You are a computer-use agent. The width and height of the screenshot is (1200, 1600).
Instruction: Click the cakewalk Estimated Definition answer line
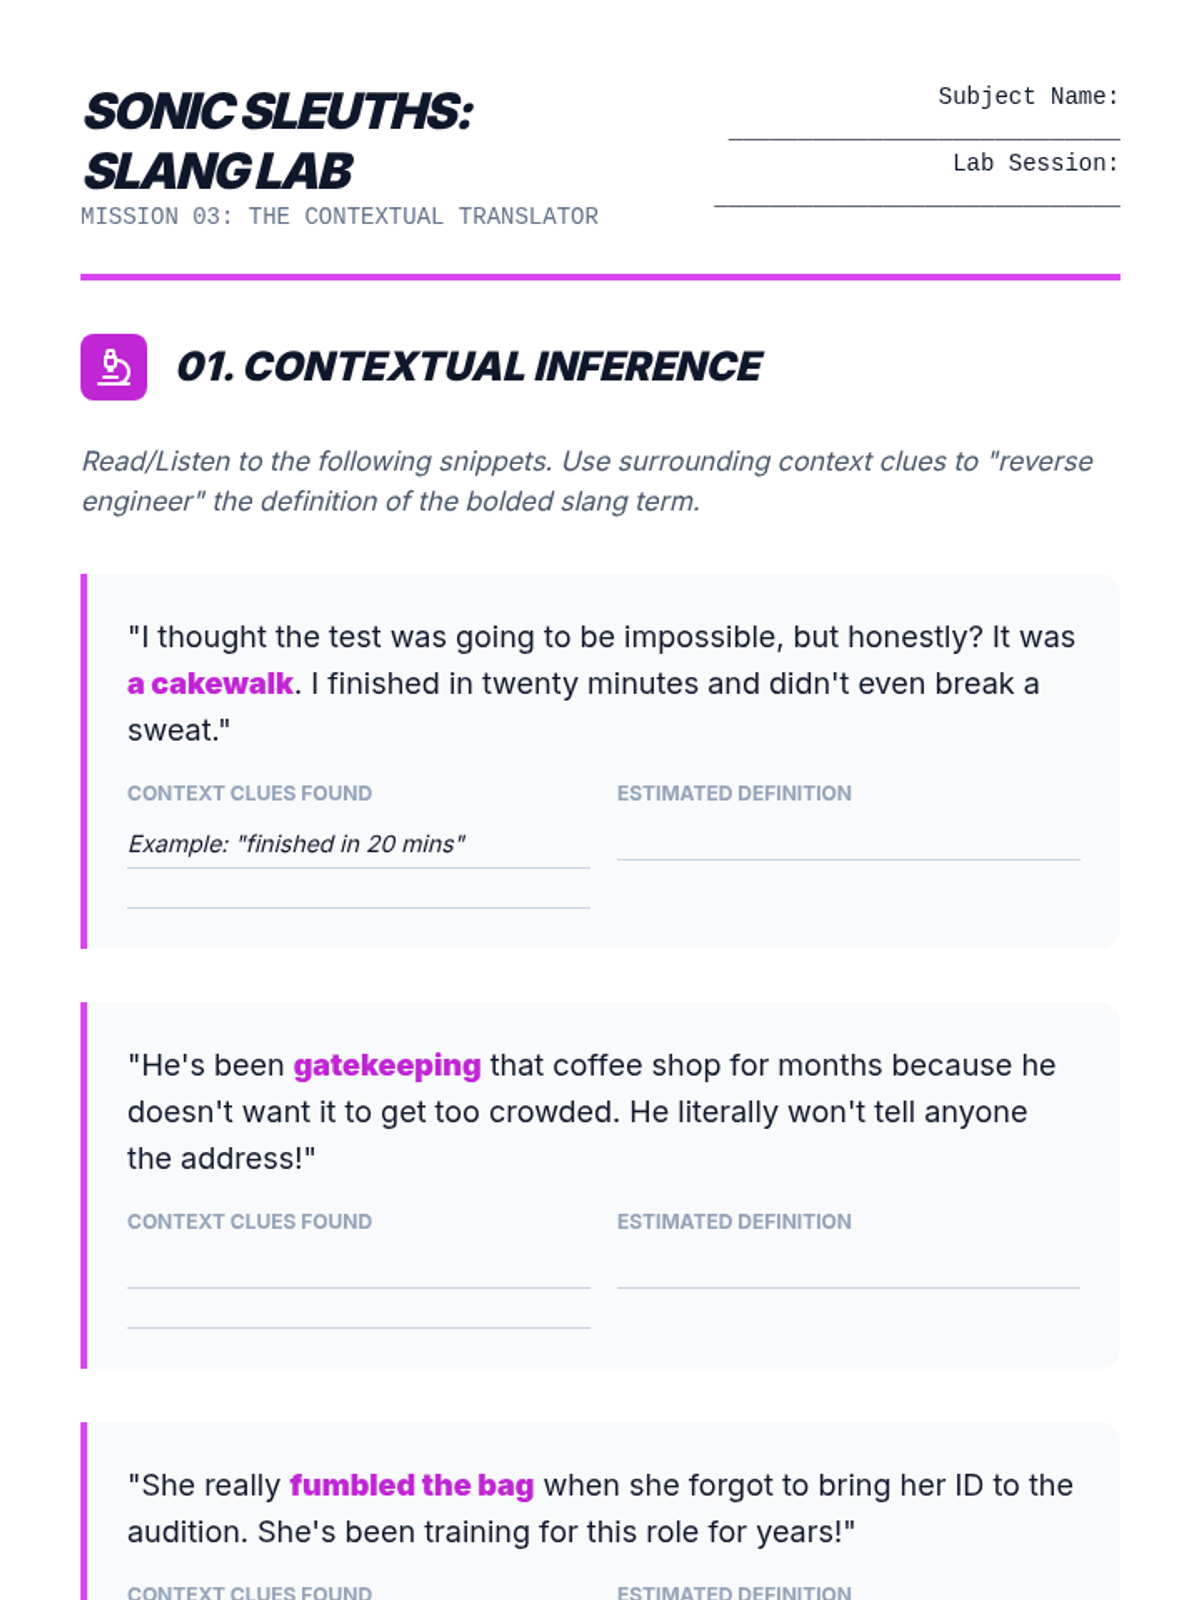pyautogui.click(x=848, y=845)
